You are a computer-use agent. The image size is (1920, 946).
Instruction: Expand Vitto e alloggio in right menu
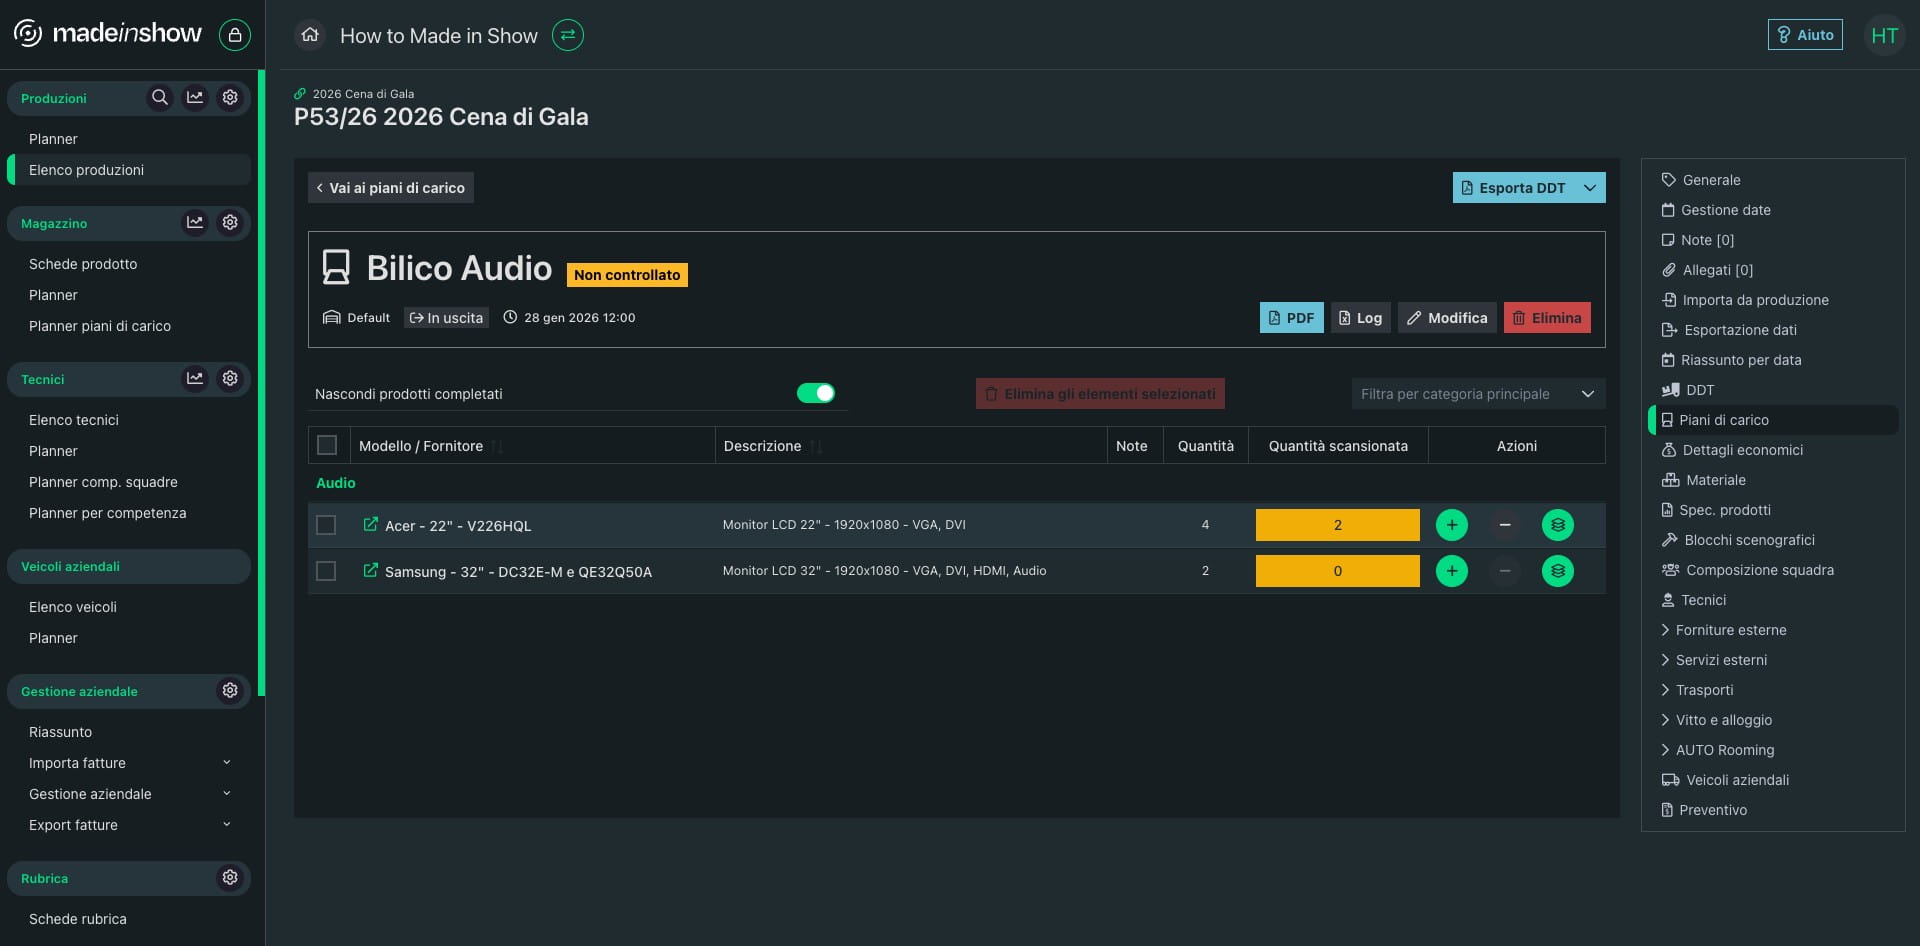pyautogui.click(x=1716, y=720)
